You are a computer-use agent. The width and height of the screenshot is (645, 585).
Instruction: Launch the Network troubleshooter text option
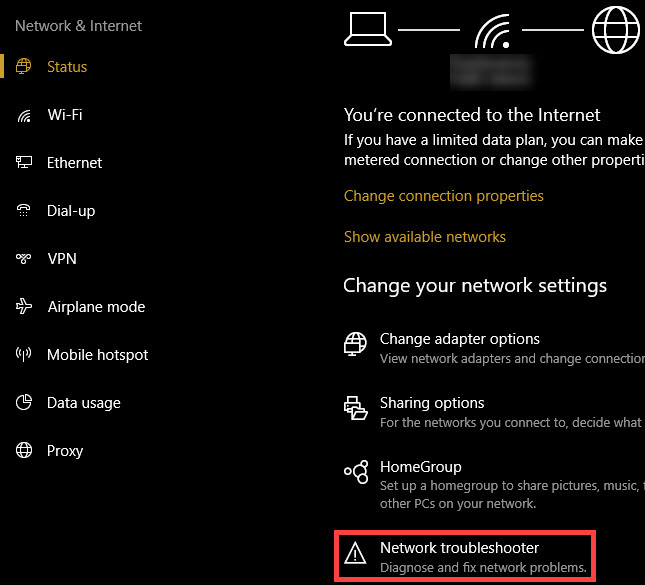(459, 548)
